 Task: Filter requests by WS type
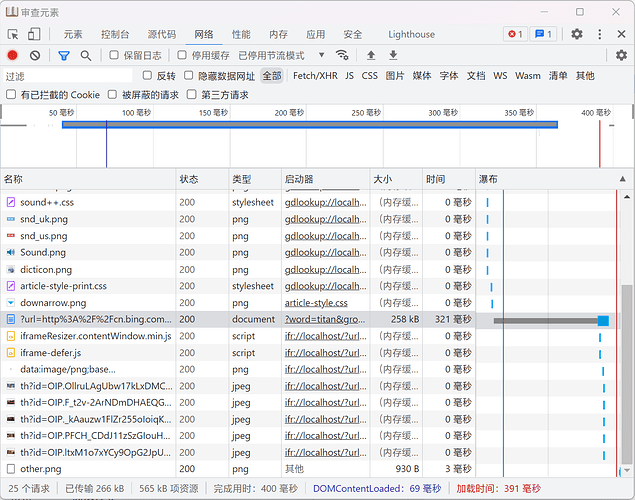[500, 75]
